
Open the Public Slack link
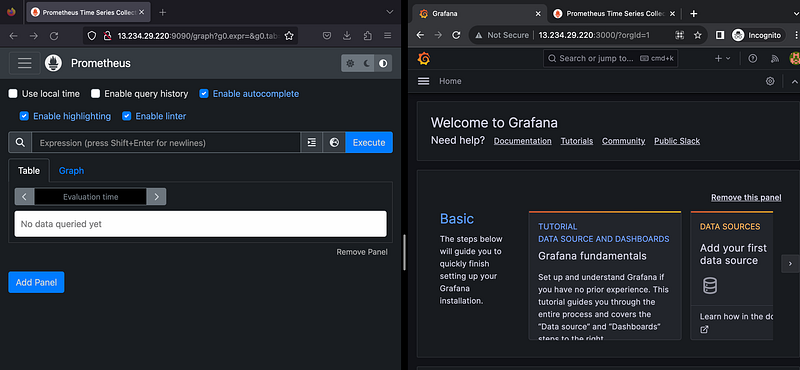tap(677, 141)
